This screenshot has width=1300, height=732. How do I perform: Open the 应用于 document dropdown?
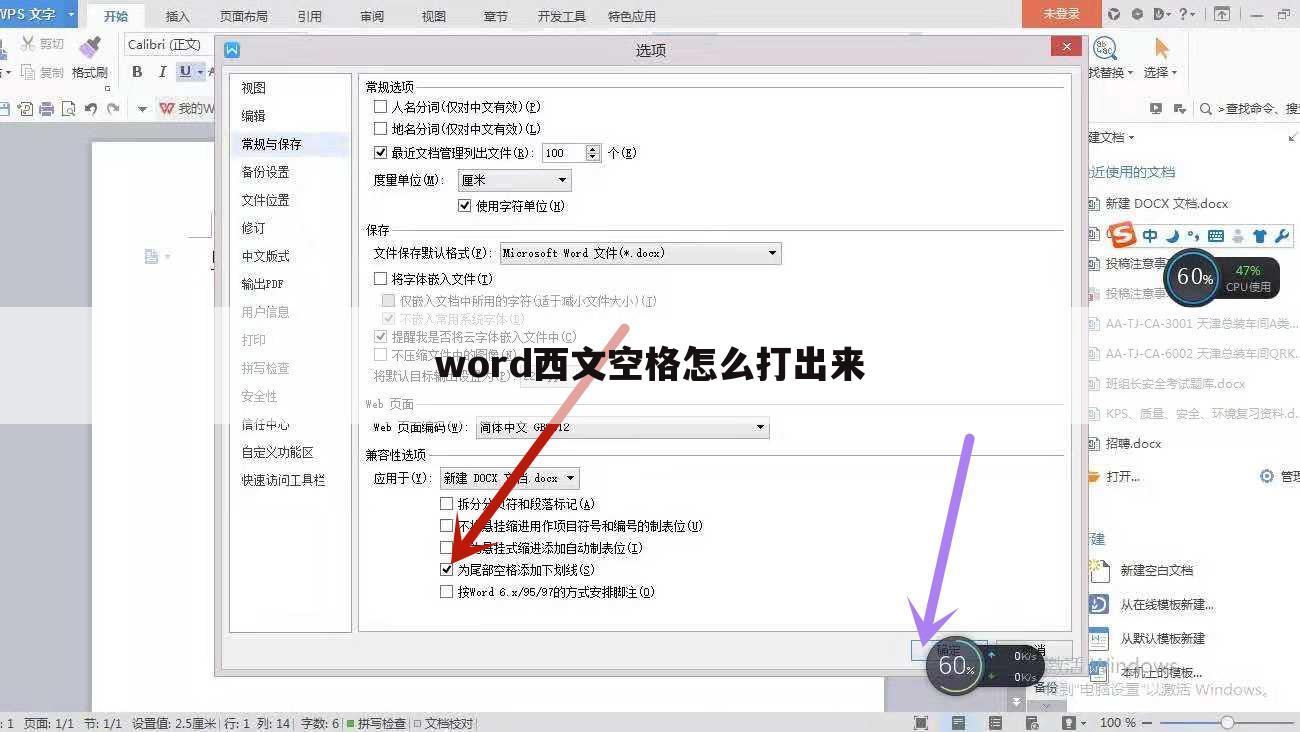pyautogui.click(x=509, y=479)
